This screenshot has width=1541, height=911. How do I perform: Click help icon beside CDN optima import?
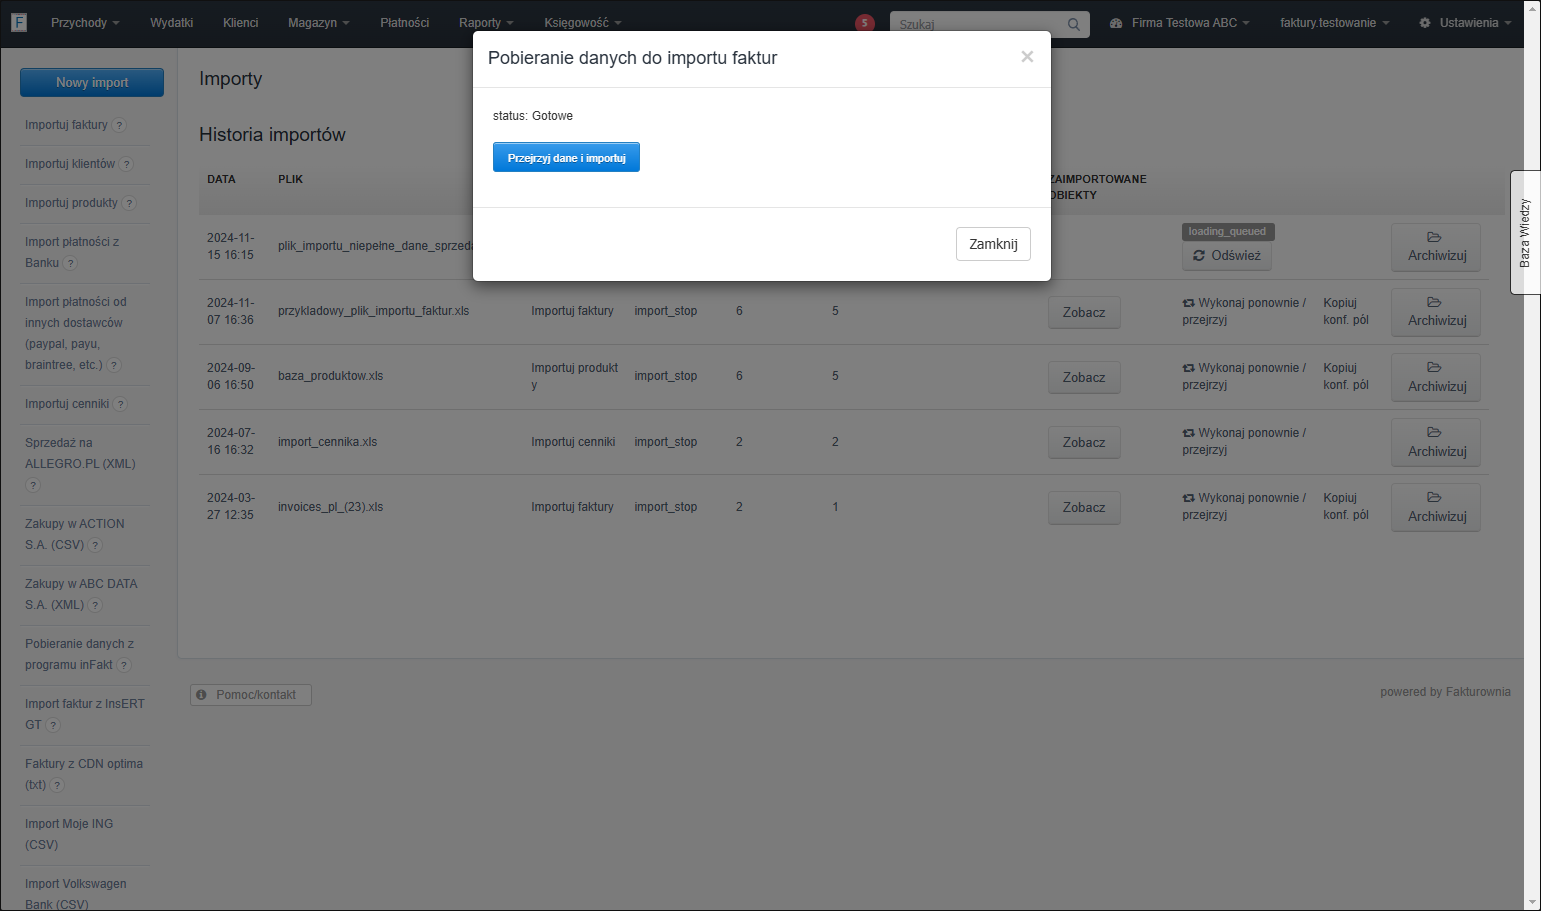57,785
